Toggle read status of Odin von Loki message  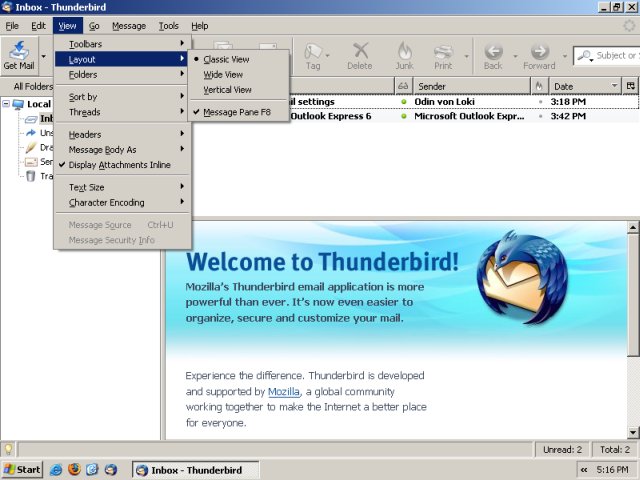point(404,102)
